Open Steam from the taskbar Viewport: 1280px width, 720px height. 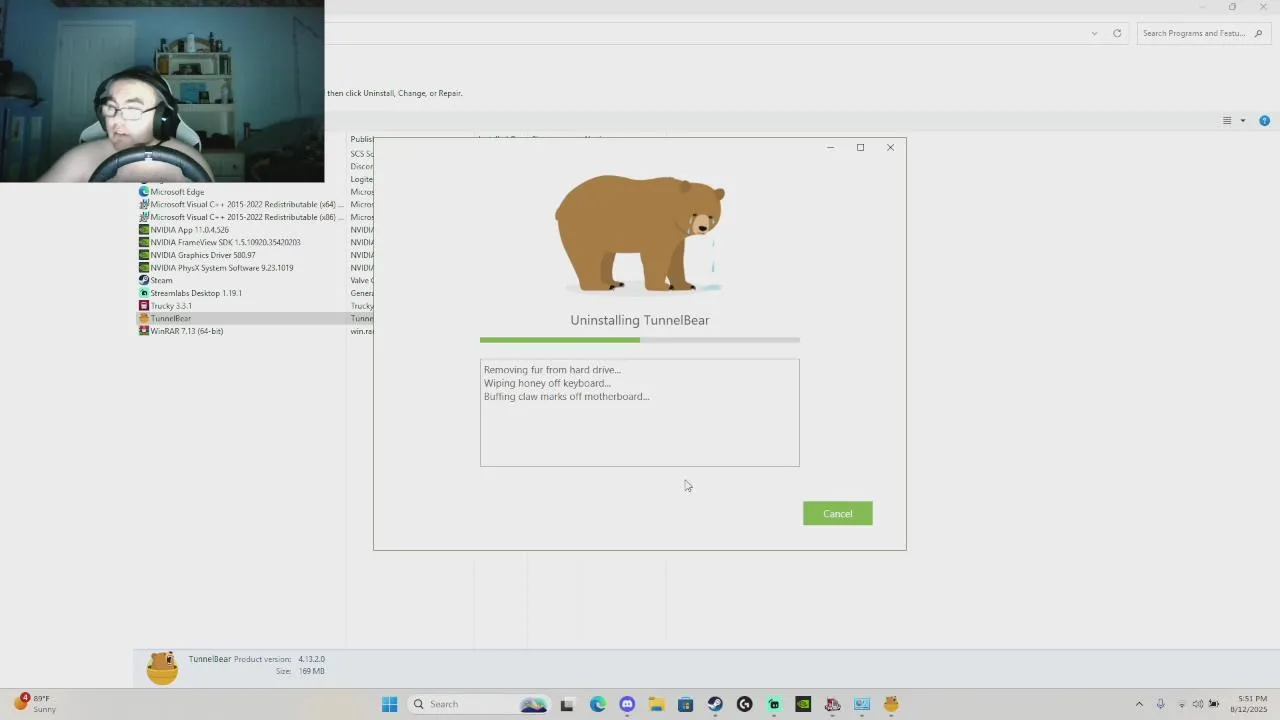(x=715, y=704)
